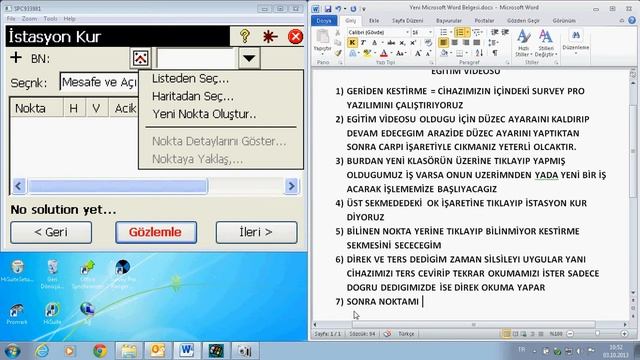Select center alignment paragraph button
Image resolution: width=640 pixels, height=360 pixels.
455,42
